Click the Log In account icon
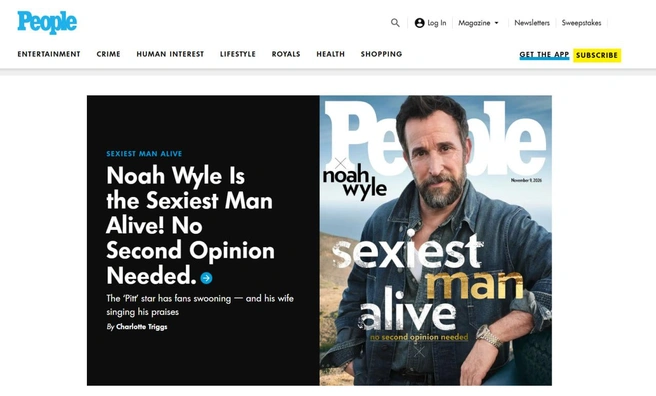656x396 pixels. [419, 23]
